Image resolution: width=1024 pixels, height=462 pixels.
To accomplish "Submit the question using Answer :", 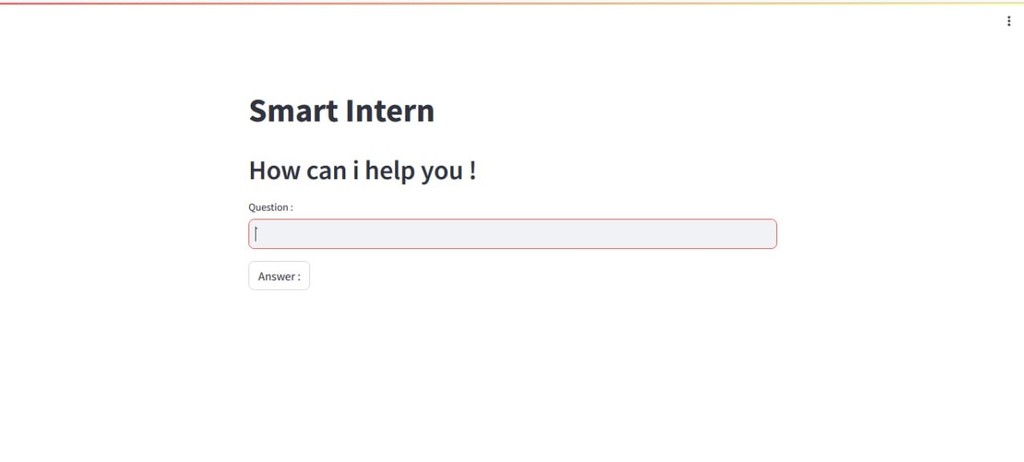I will [279, 276].
